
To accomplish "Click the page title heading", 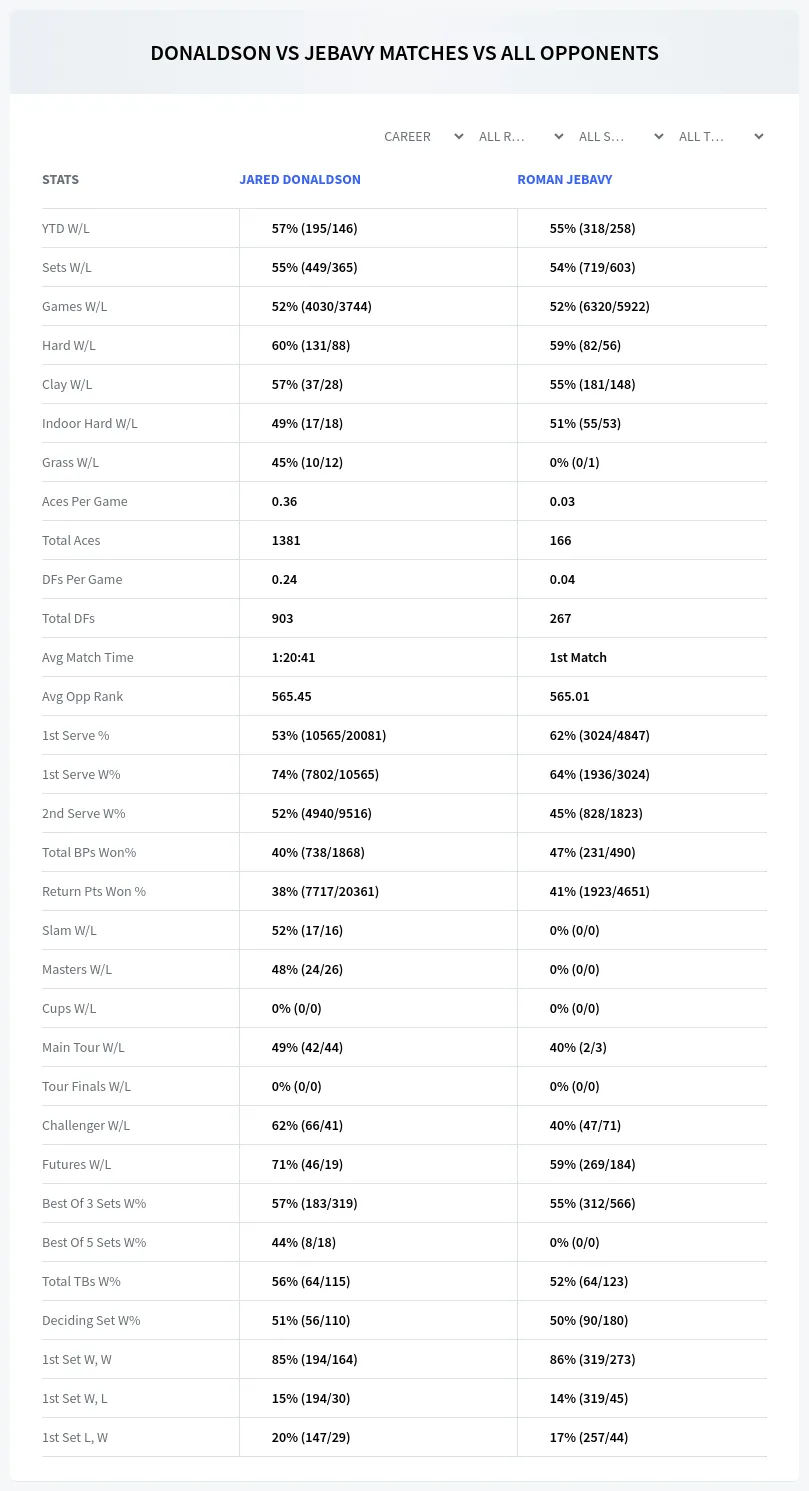I will pos(404,53).
